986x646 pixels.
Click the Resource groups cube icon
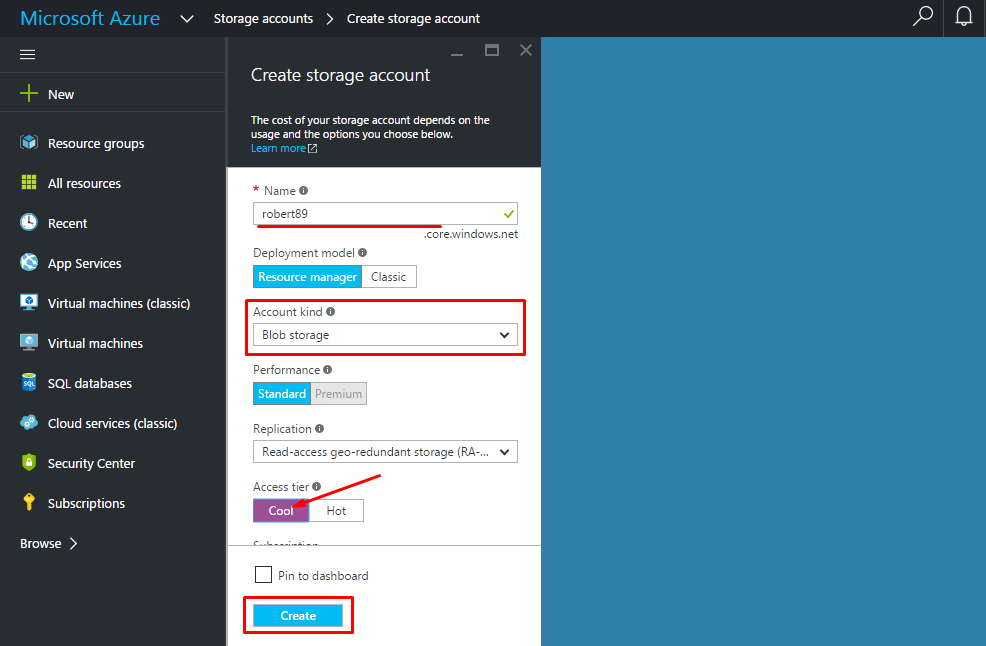(29, 143)
